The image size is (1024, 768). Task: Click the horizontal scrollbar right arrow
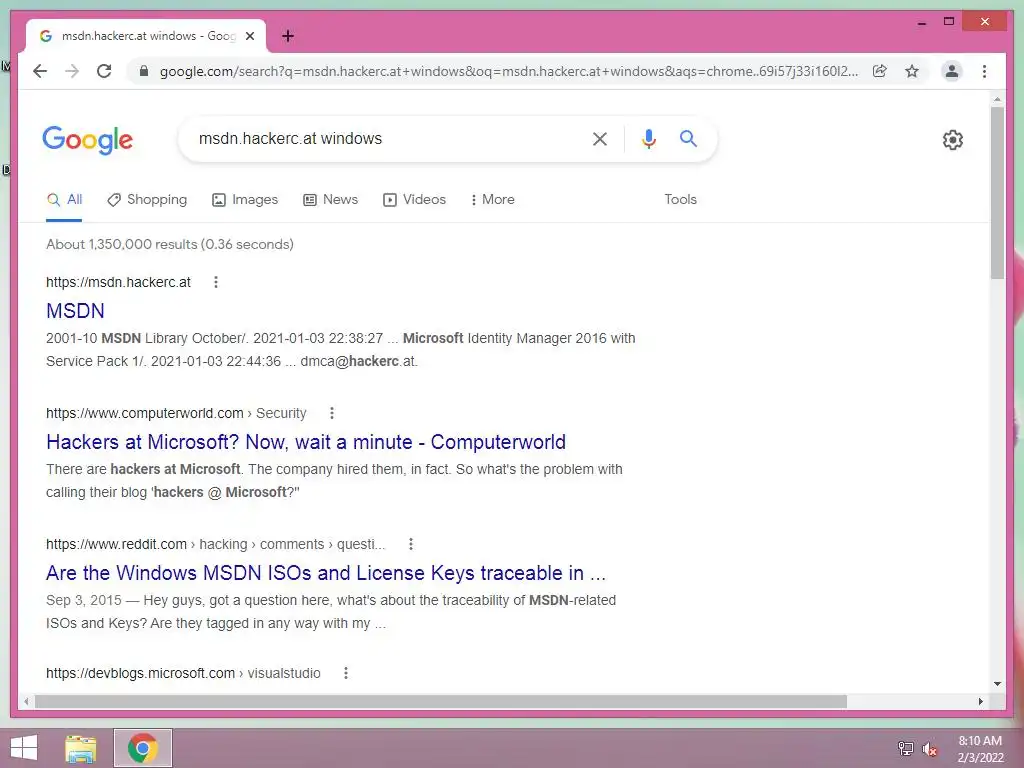981,701
